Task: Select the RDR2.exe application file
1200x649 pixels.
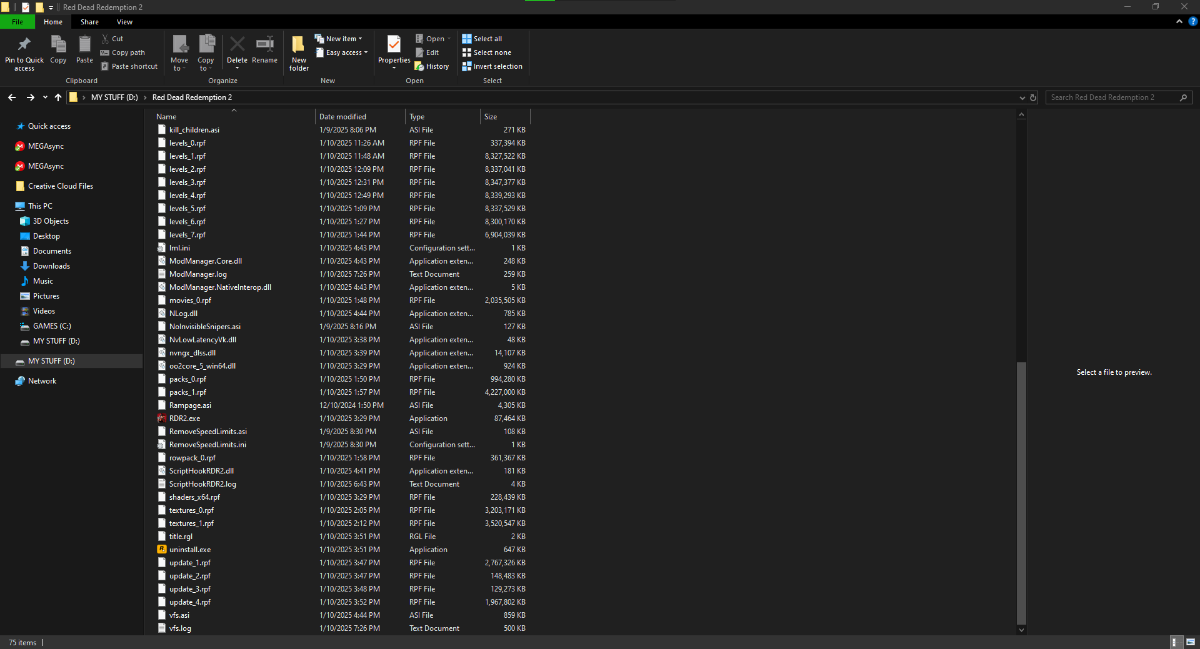Action: 185,418
